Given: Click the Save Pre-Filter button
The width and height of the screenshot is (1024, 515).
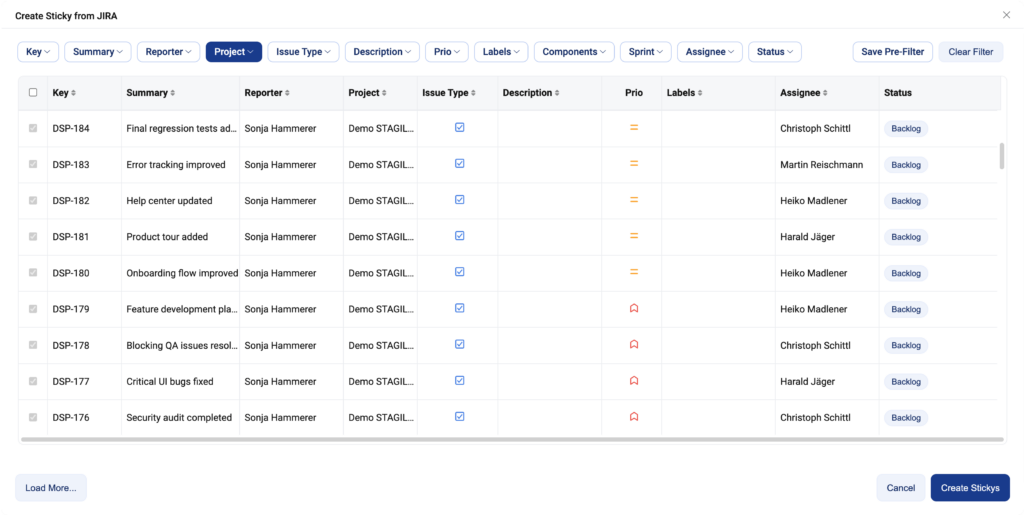Looking at the screenshot, I should (893, 52).
